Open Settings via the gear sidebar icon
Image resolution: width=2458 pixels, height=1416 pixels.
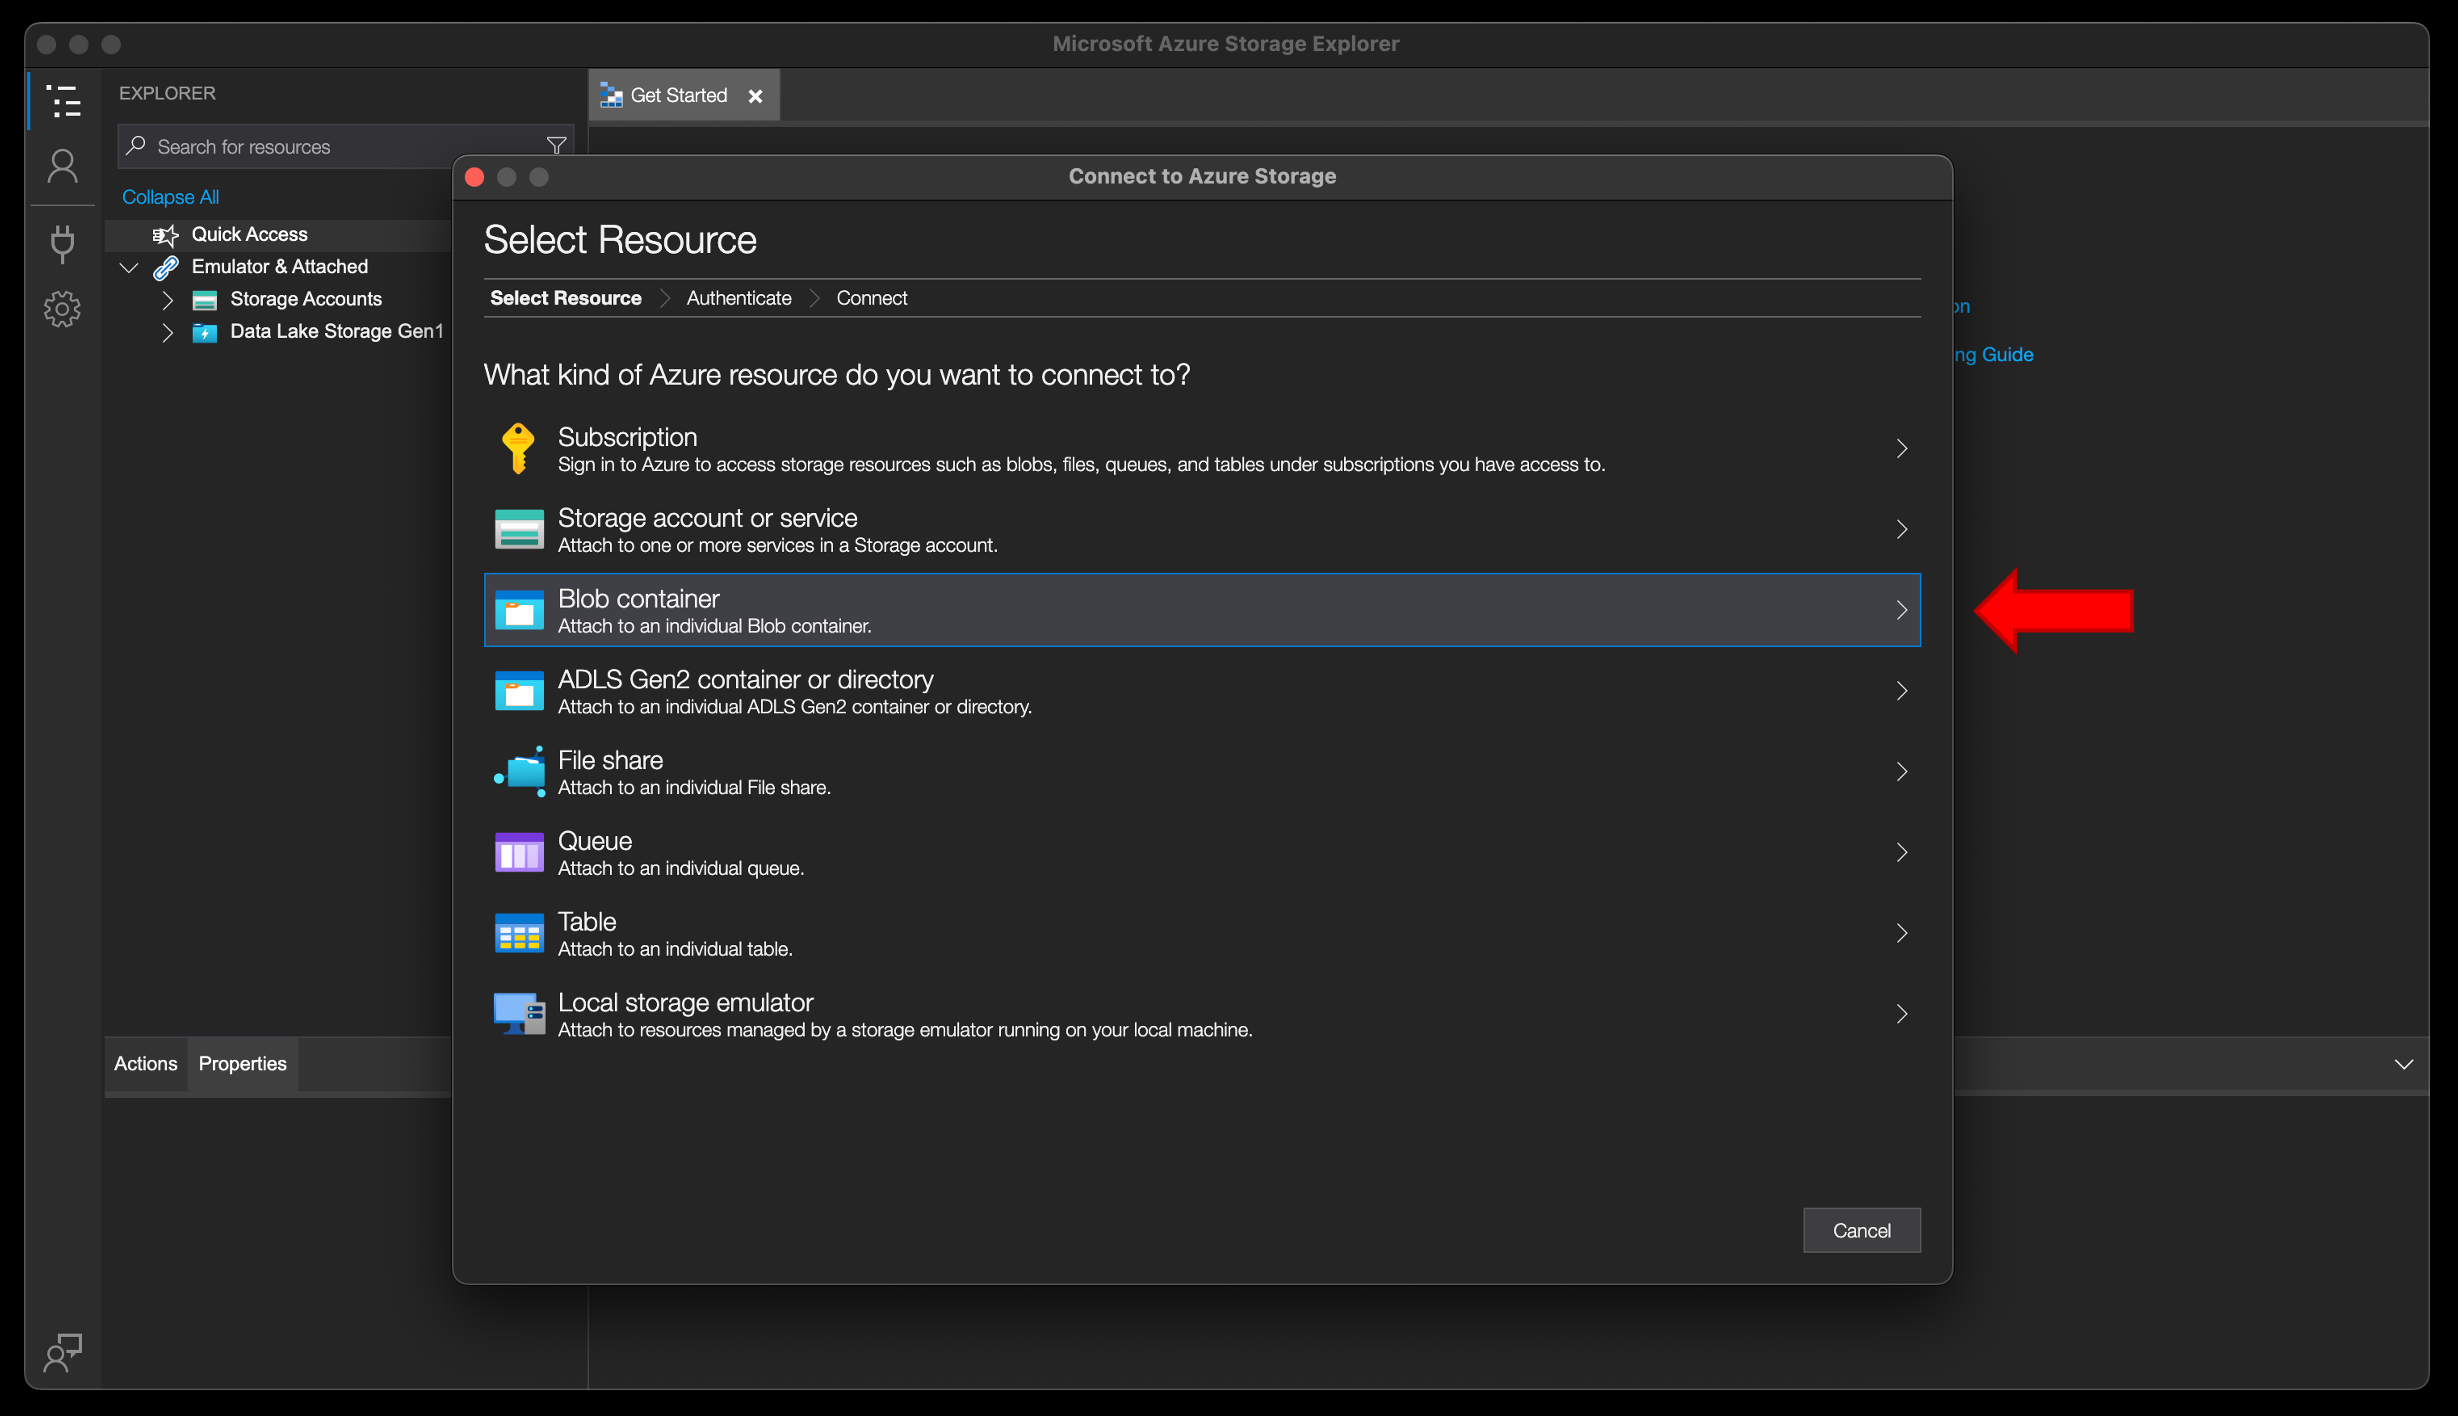63,309
